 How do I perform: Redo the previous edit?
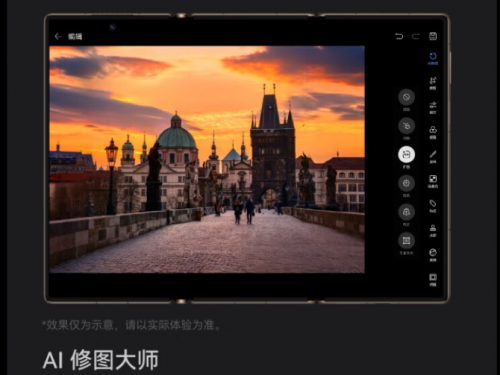click(x=416, y=36)
